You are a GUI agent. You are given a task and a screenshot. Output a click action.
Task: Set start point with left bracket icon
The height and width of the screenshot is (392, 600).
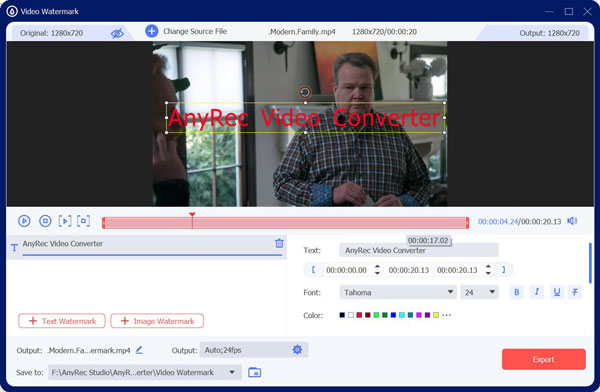pos(313,270)
